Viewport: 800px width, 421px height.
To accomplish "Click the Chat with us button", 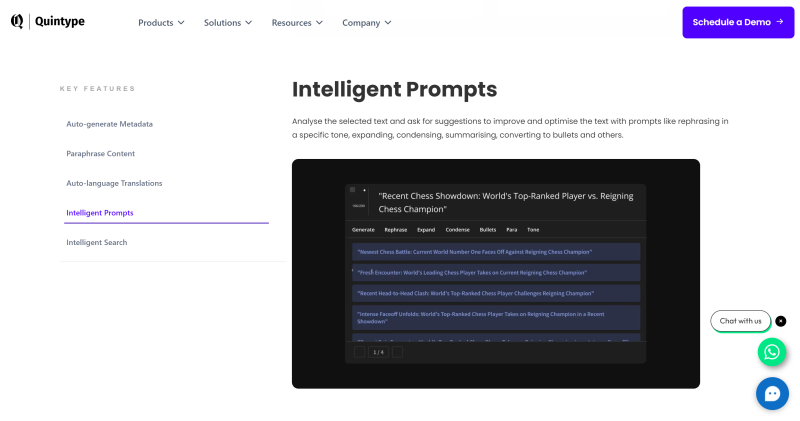I will pyautogui.click(x=740, y=321).
